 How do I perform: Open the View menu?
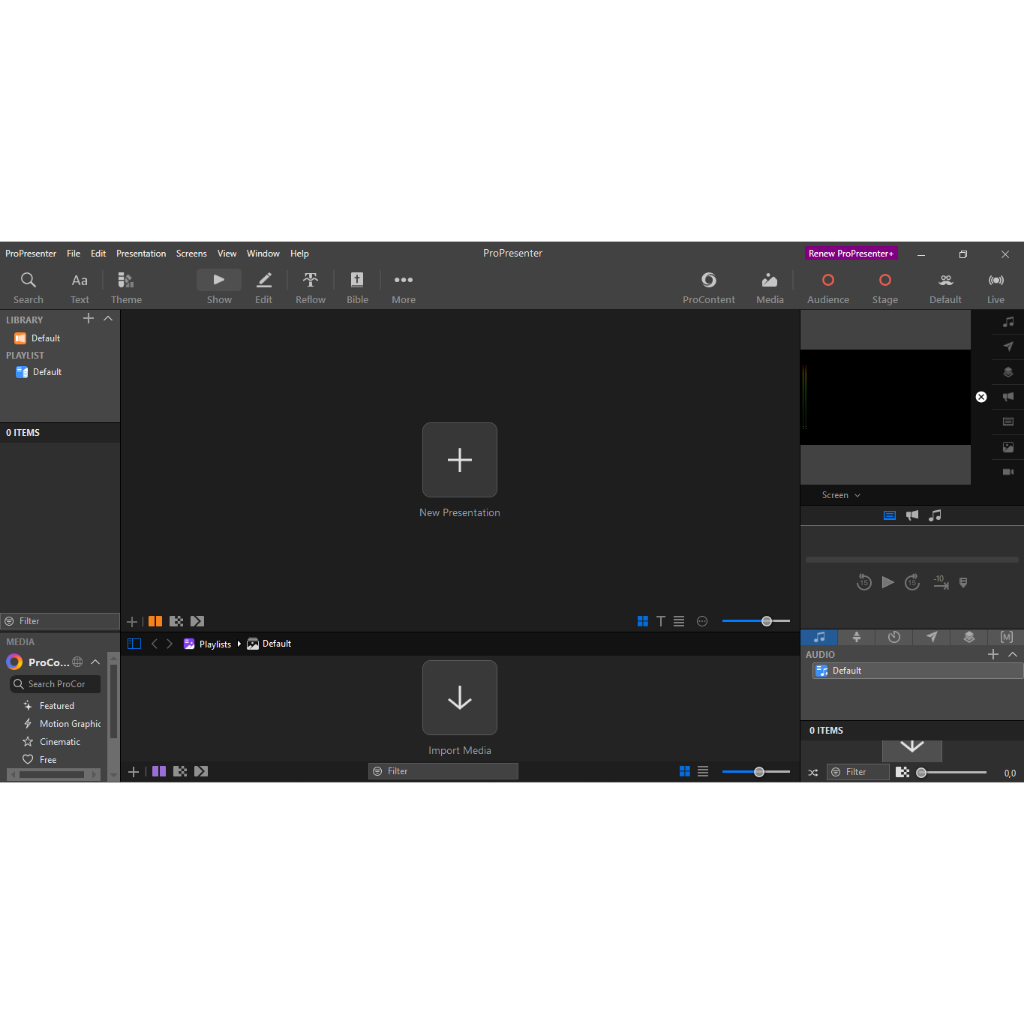coord(227,253)
